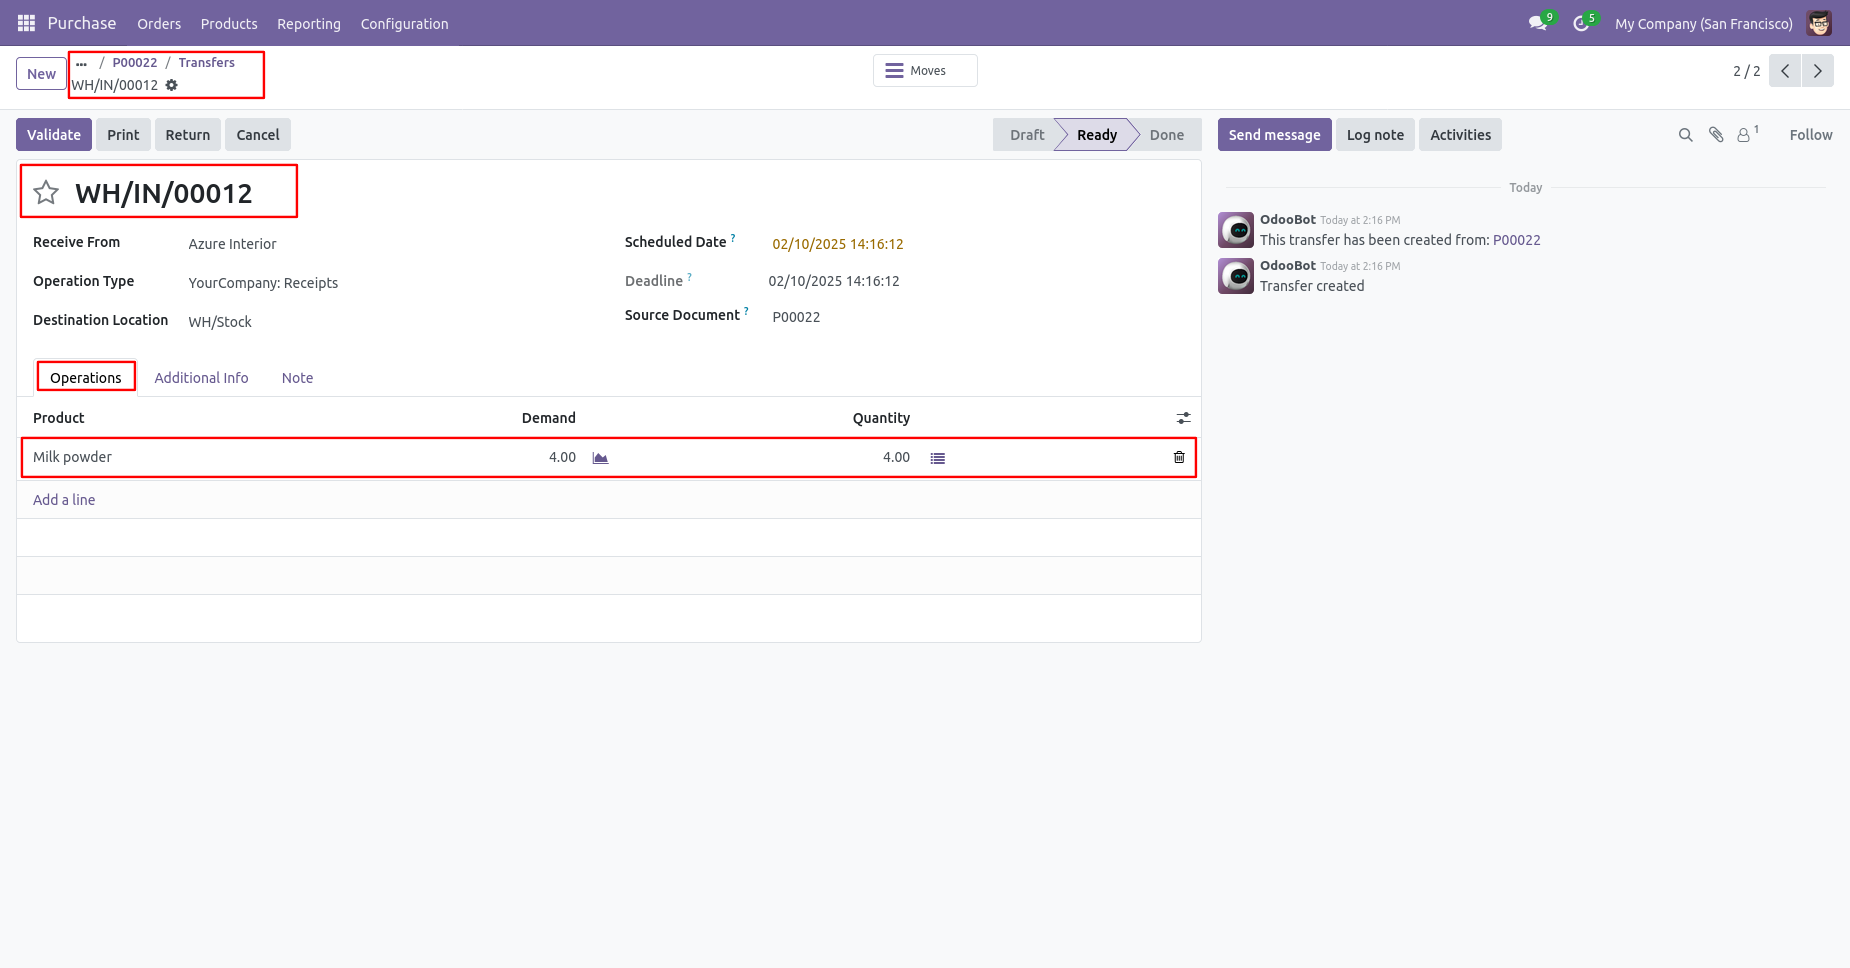Expand collapsed breadcrumb ellipsis

coord(82,63)
